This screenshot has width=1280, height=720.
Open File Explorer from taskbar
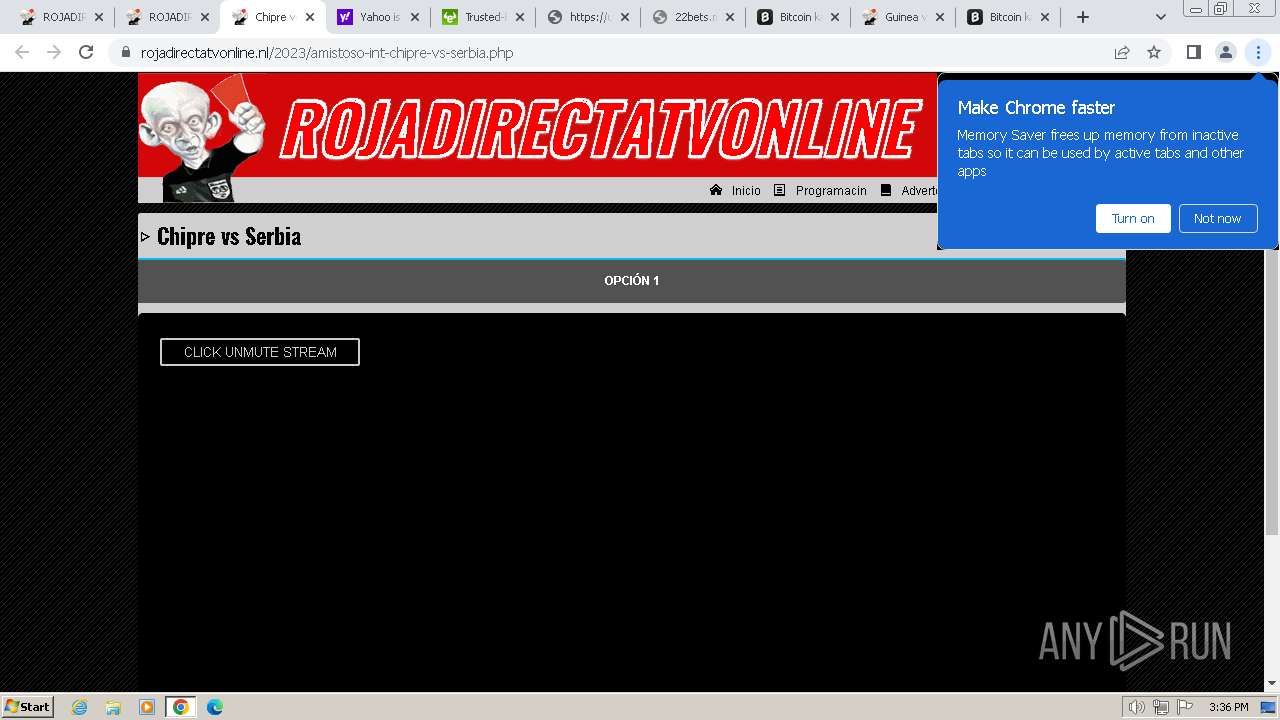point(113,707)
